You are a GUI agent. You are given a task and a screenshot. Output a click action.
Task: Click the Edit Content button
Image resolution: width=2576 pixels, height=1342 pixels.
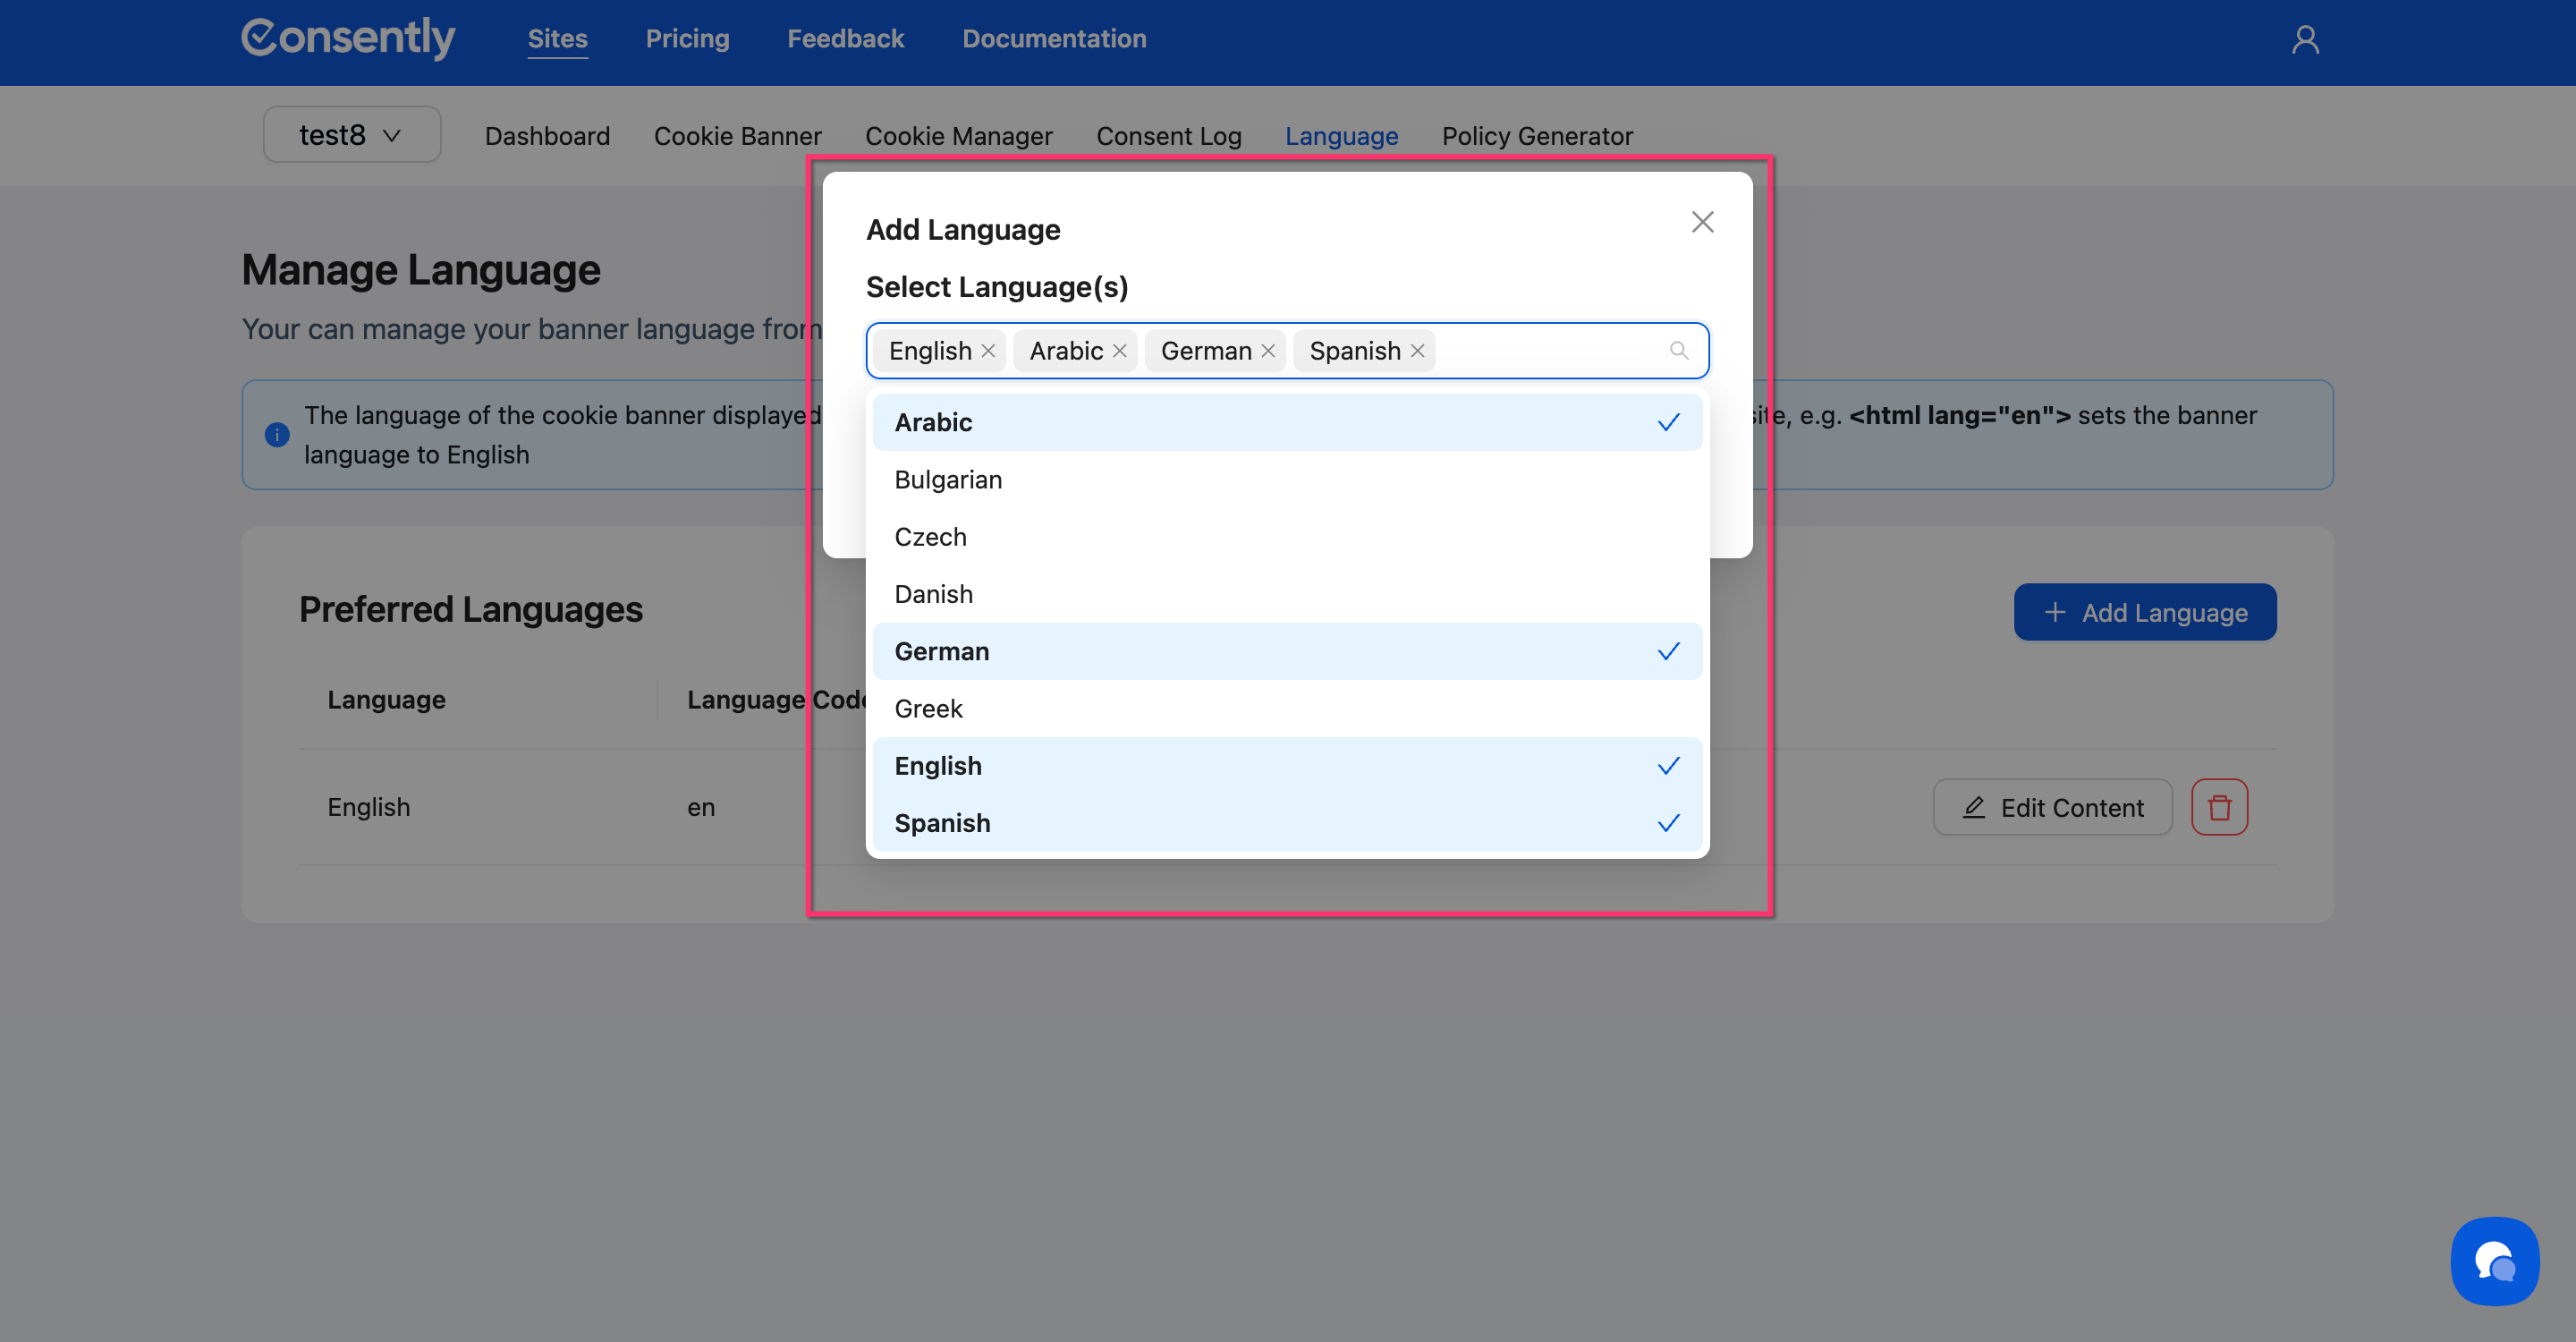pyautogui.click(x=2052, y=807)
